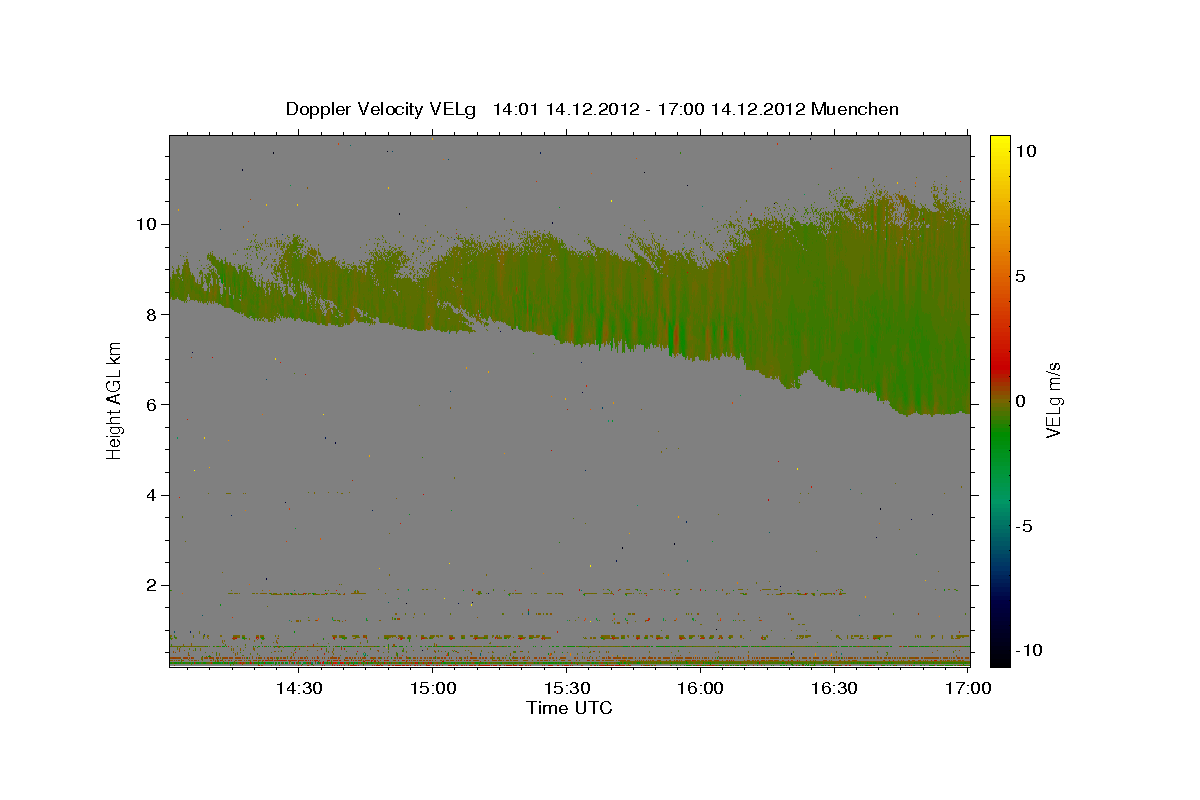Click the 16:00 time tick label
Viewport: 1200px width, 800px height.
(x=701, y=688)
